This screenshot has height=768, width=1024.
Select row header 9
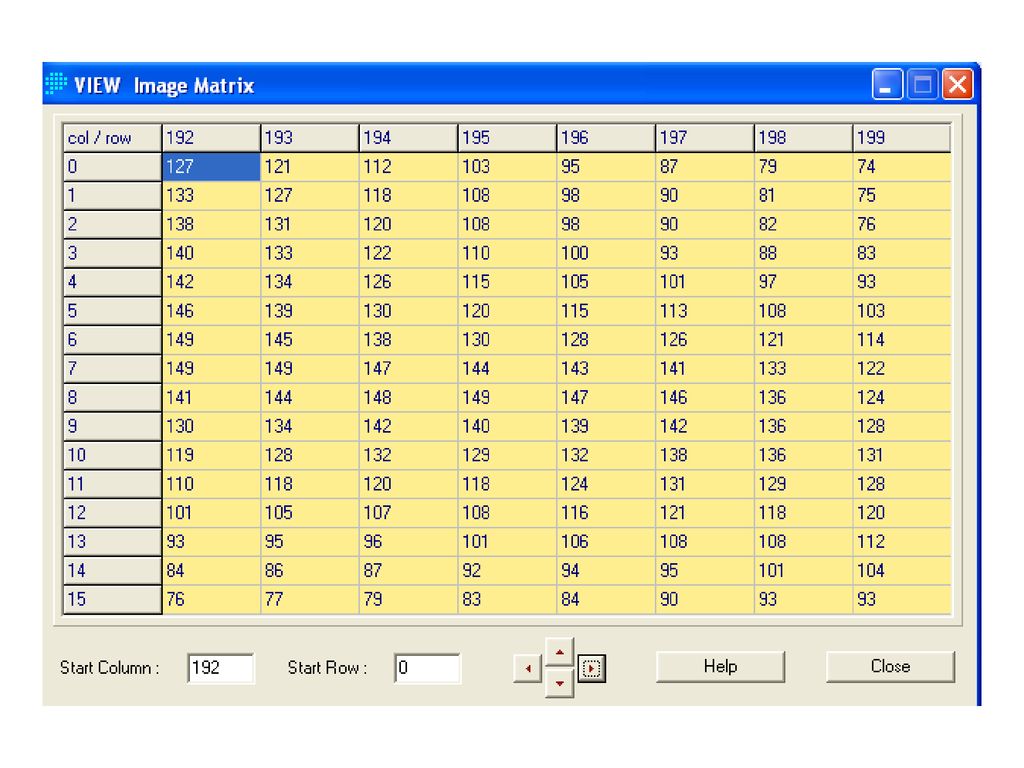(x=112, y=426)
